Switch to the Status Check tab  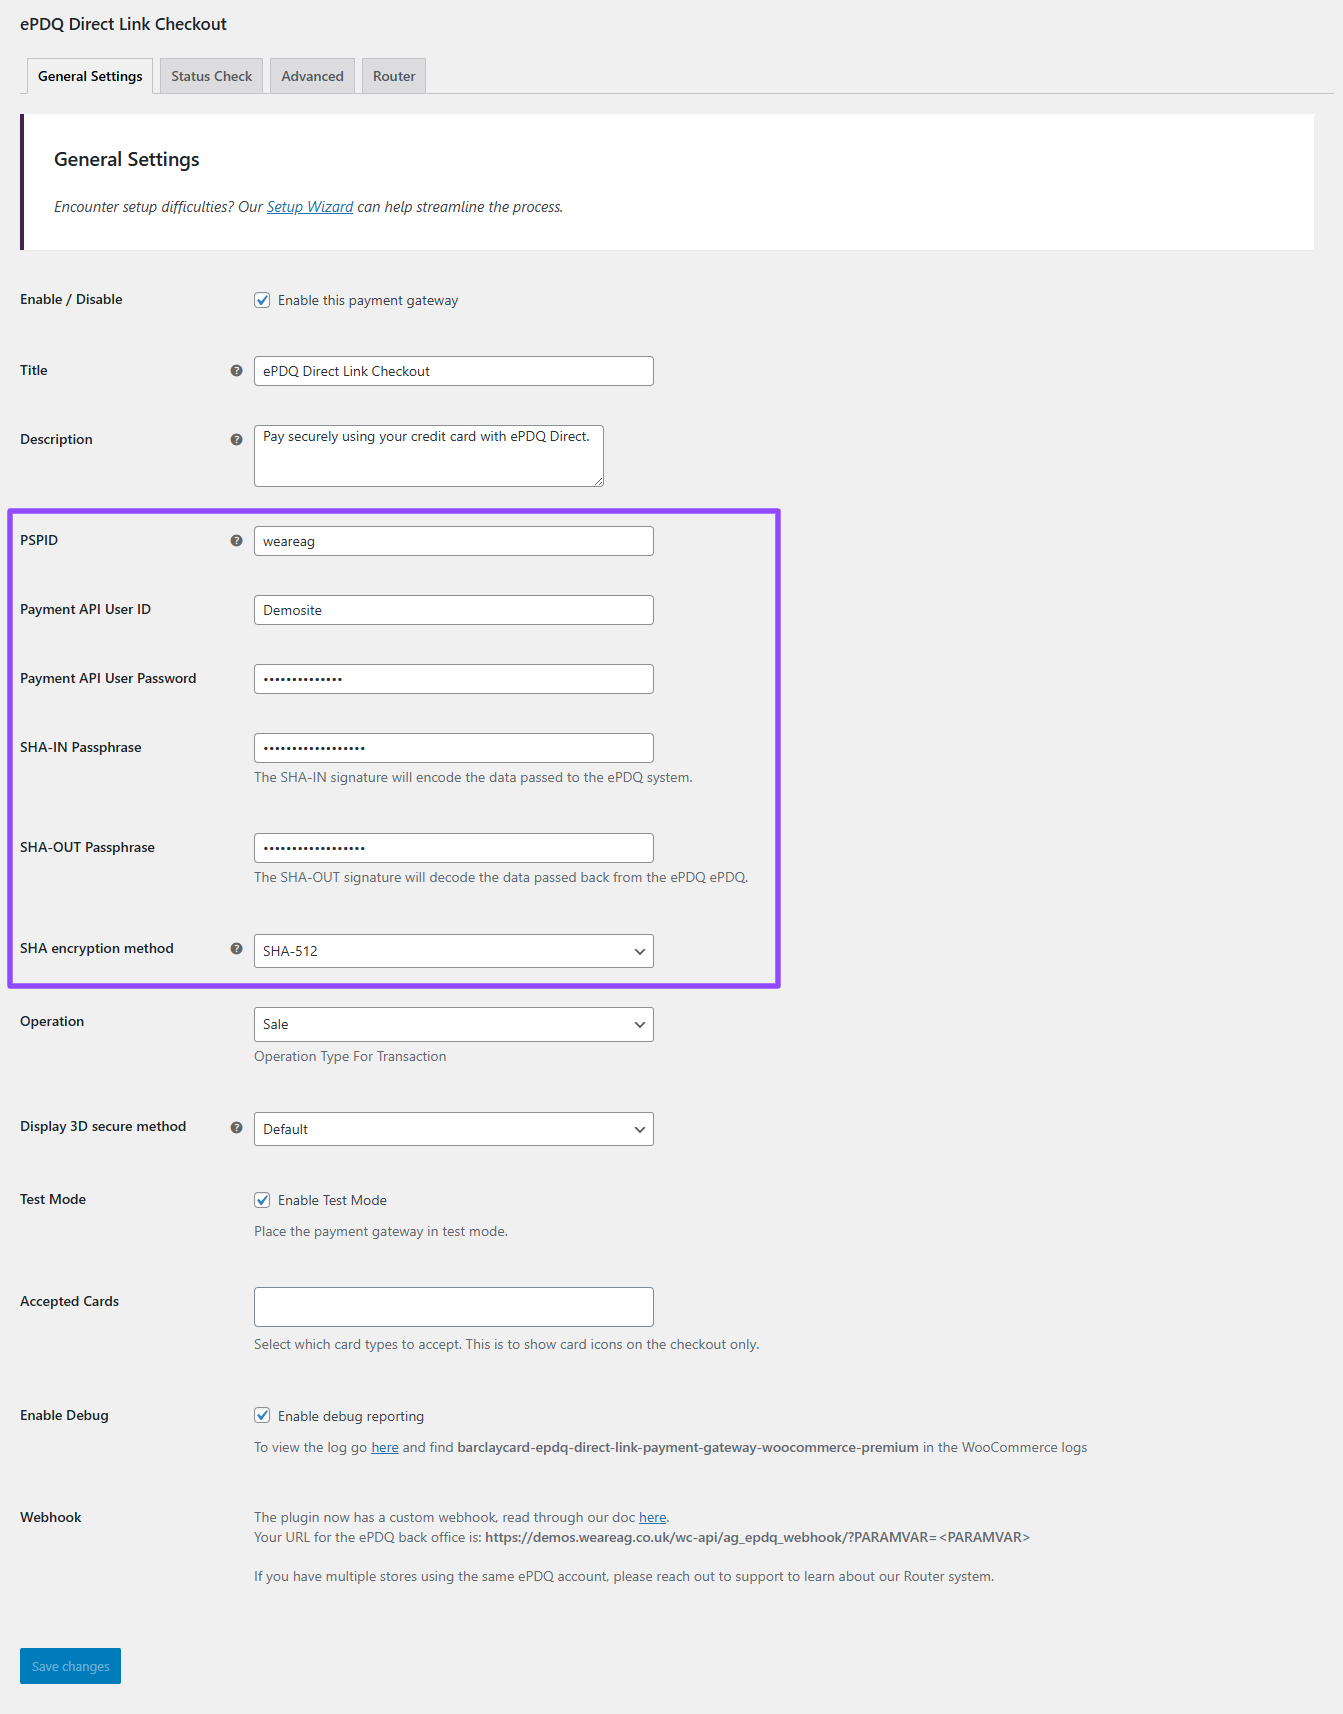[x=211, y=76]
